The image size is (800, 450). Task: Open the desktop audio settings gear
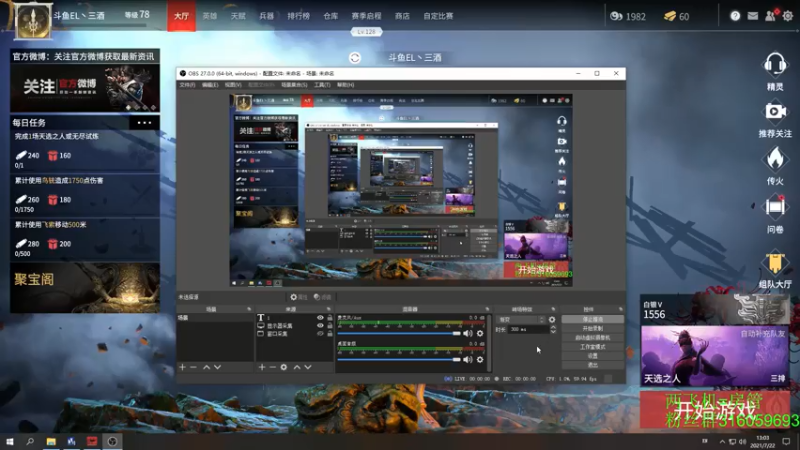click(480, 360)
